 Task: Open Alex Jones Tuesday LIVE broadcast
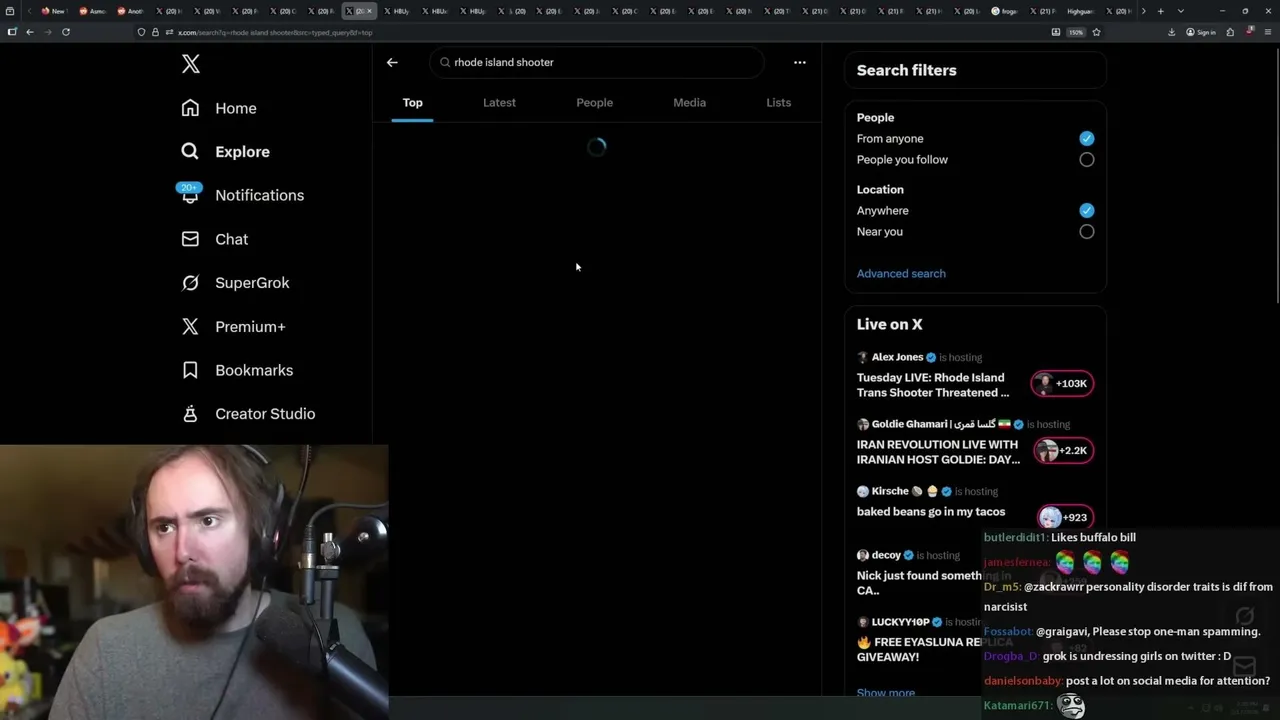932,385
